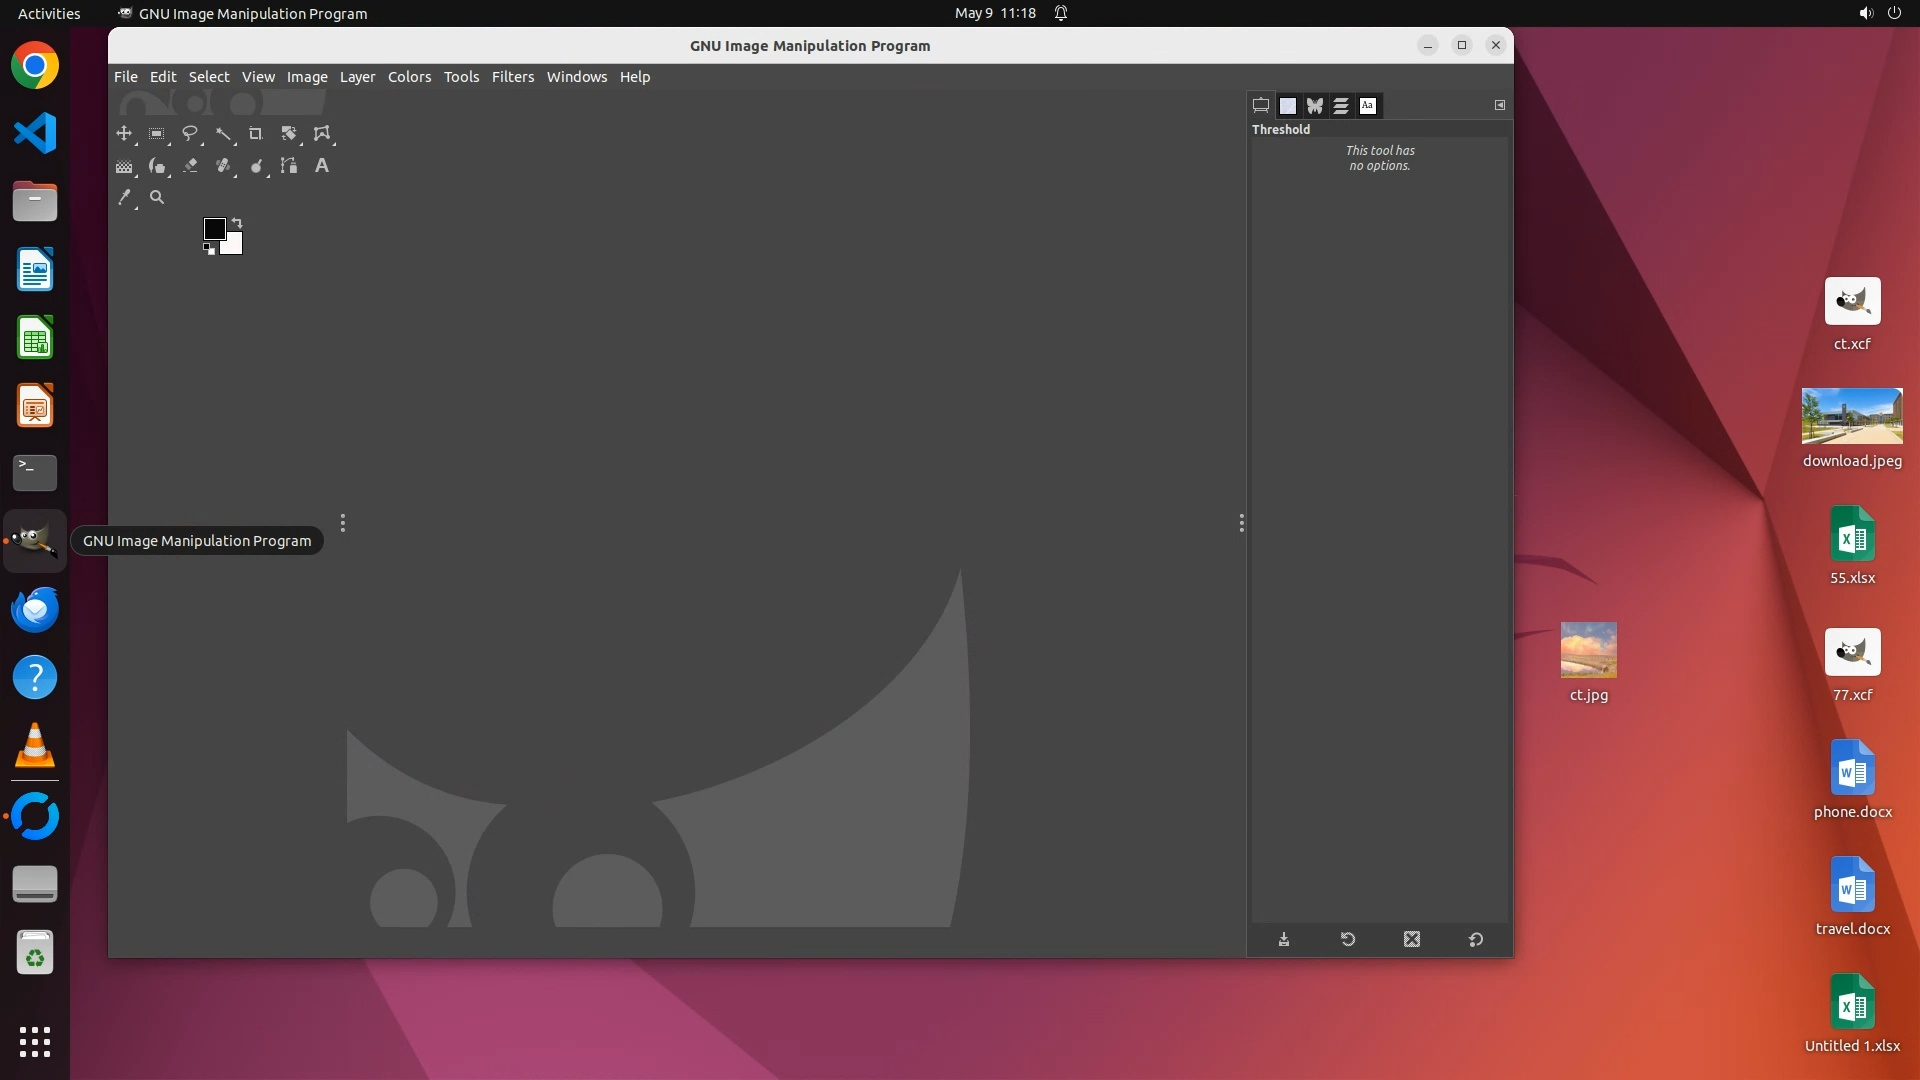Select the Color Picker eyedropper tool

124,198
